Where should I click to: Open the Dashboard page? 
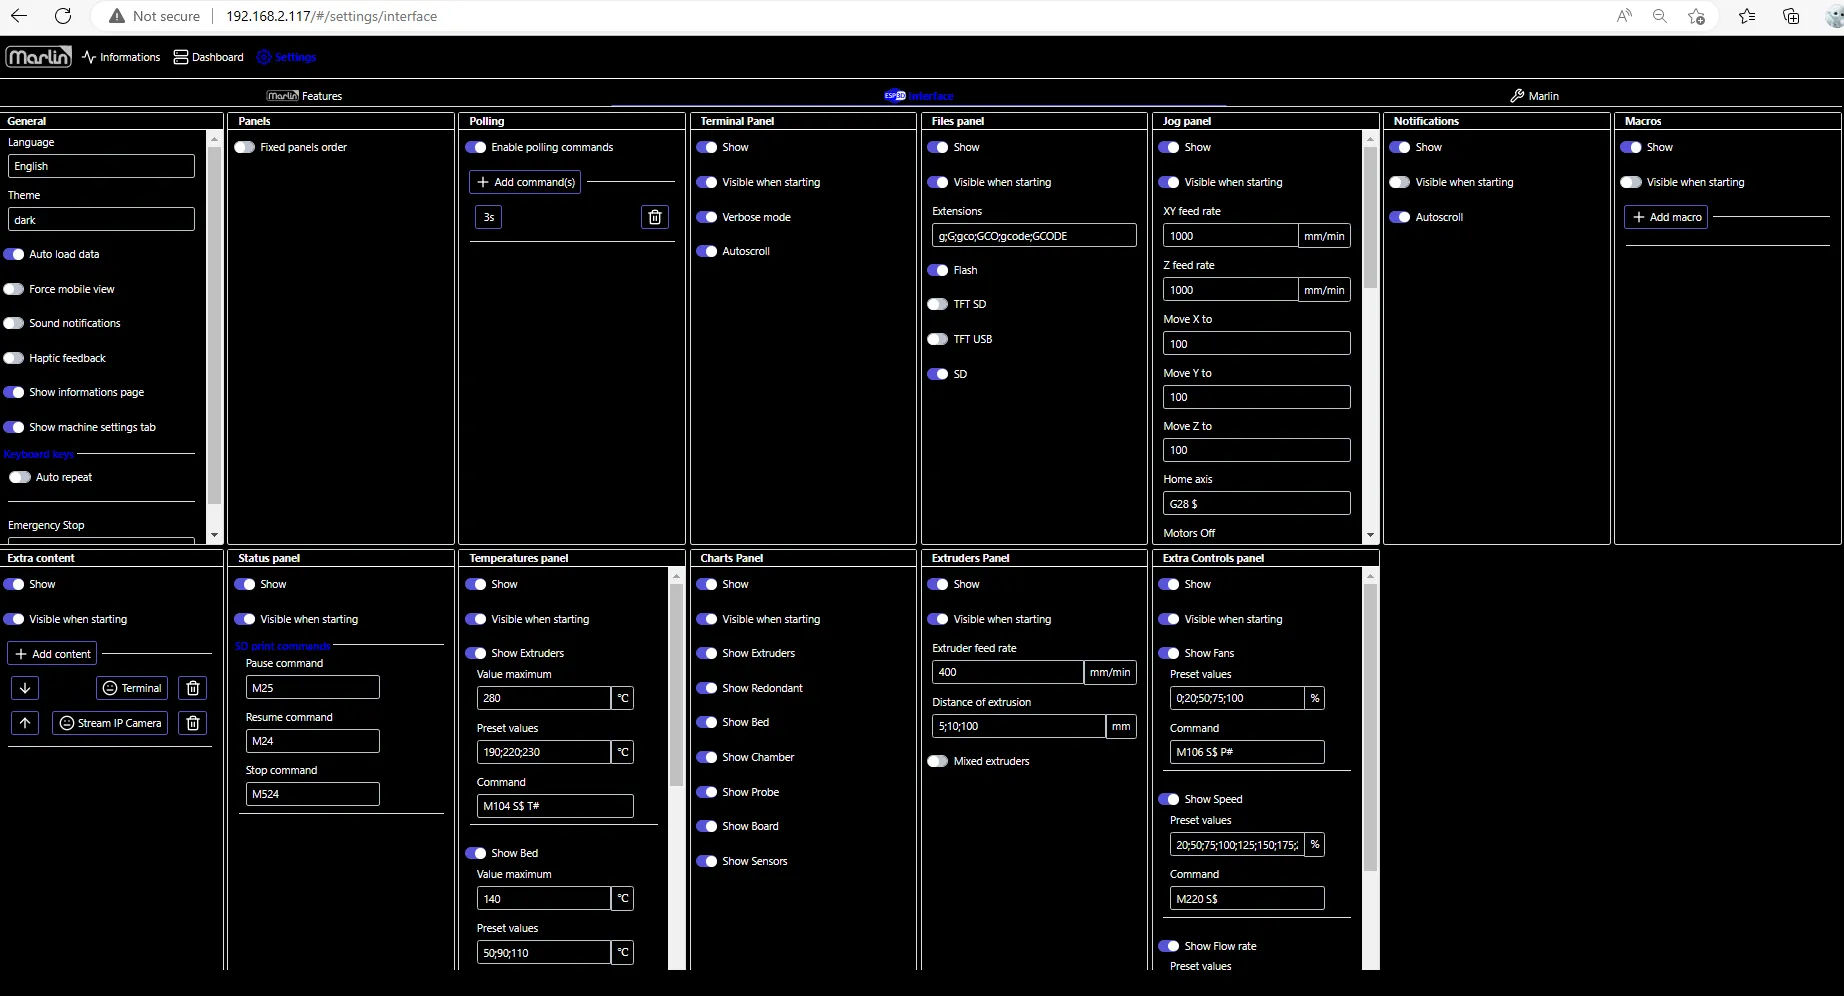tap(209, 57)
